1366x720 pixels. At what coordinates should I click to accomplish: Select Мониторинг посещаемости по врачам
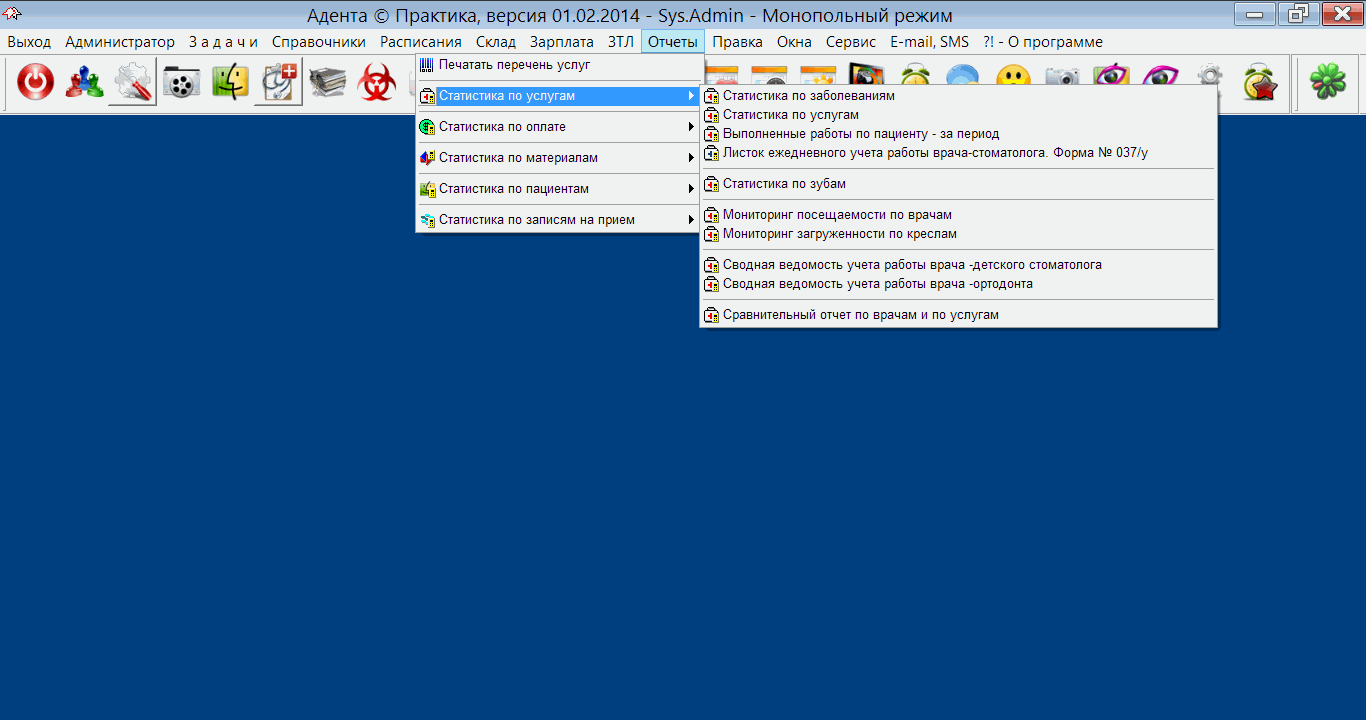pos(837,215)
